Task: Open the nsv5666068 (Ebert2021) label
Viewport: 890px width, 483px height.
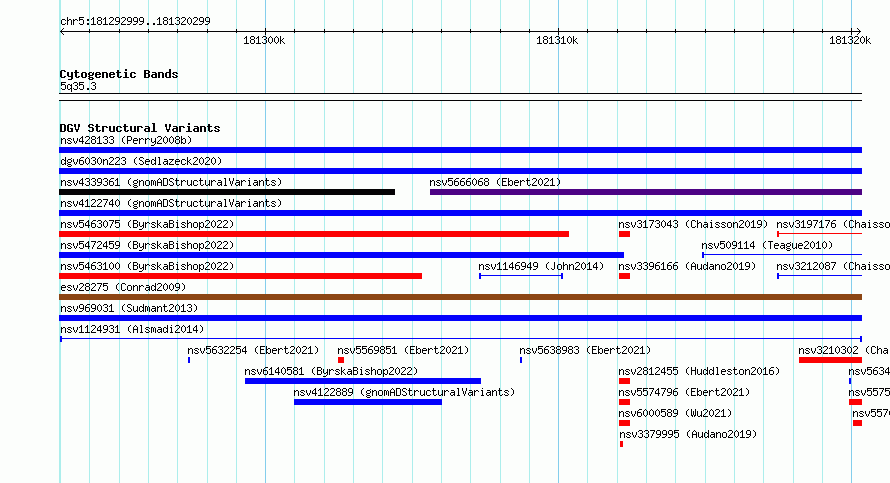Action: point(495,182)
